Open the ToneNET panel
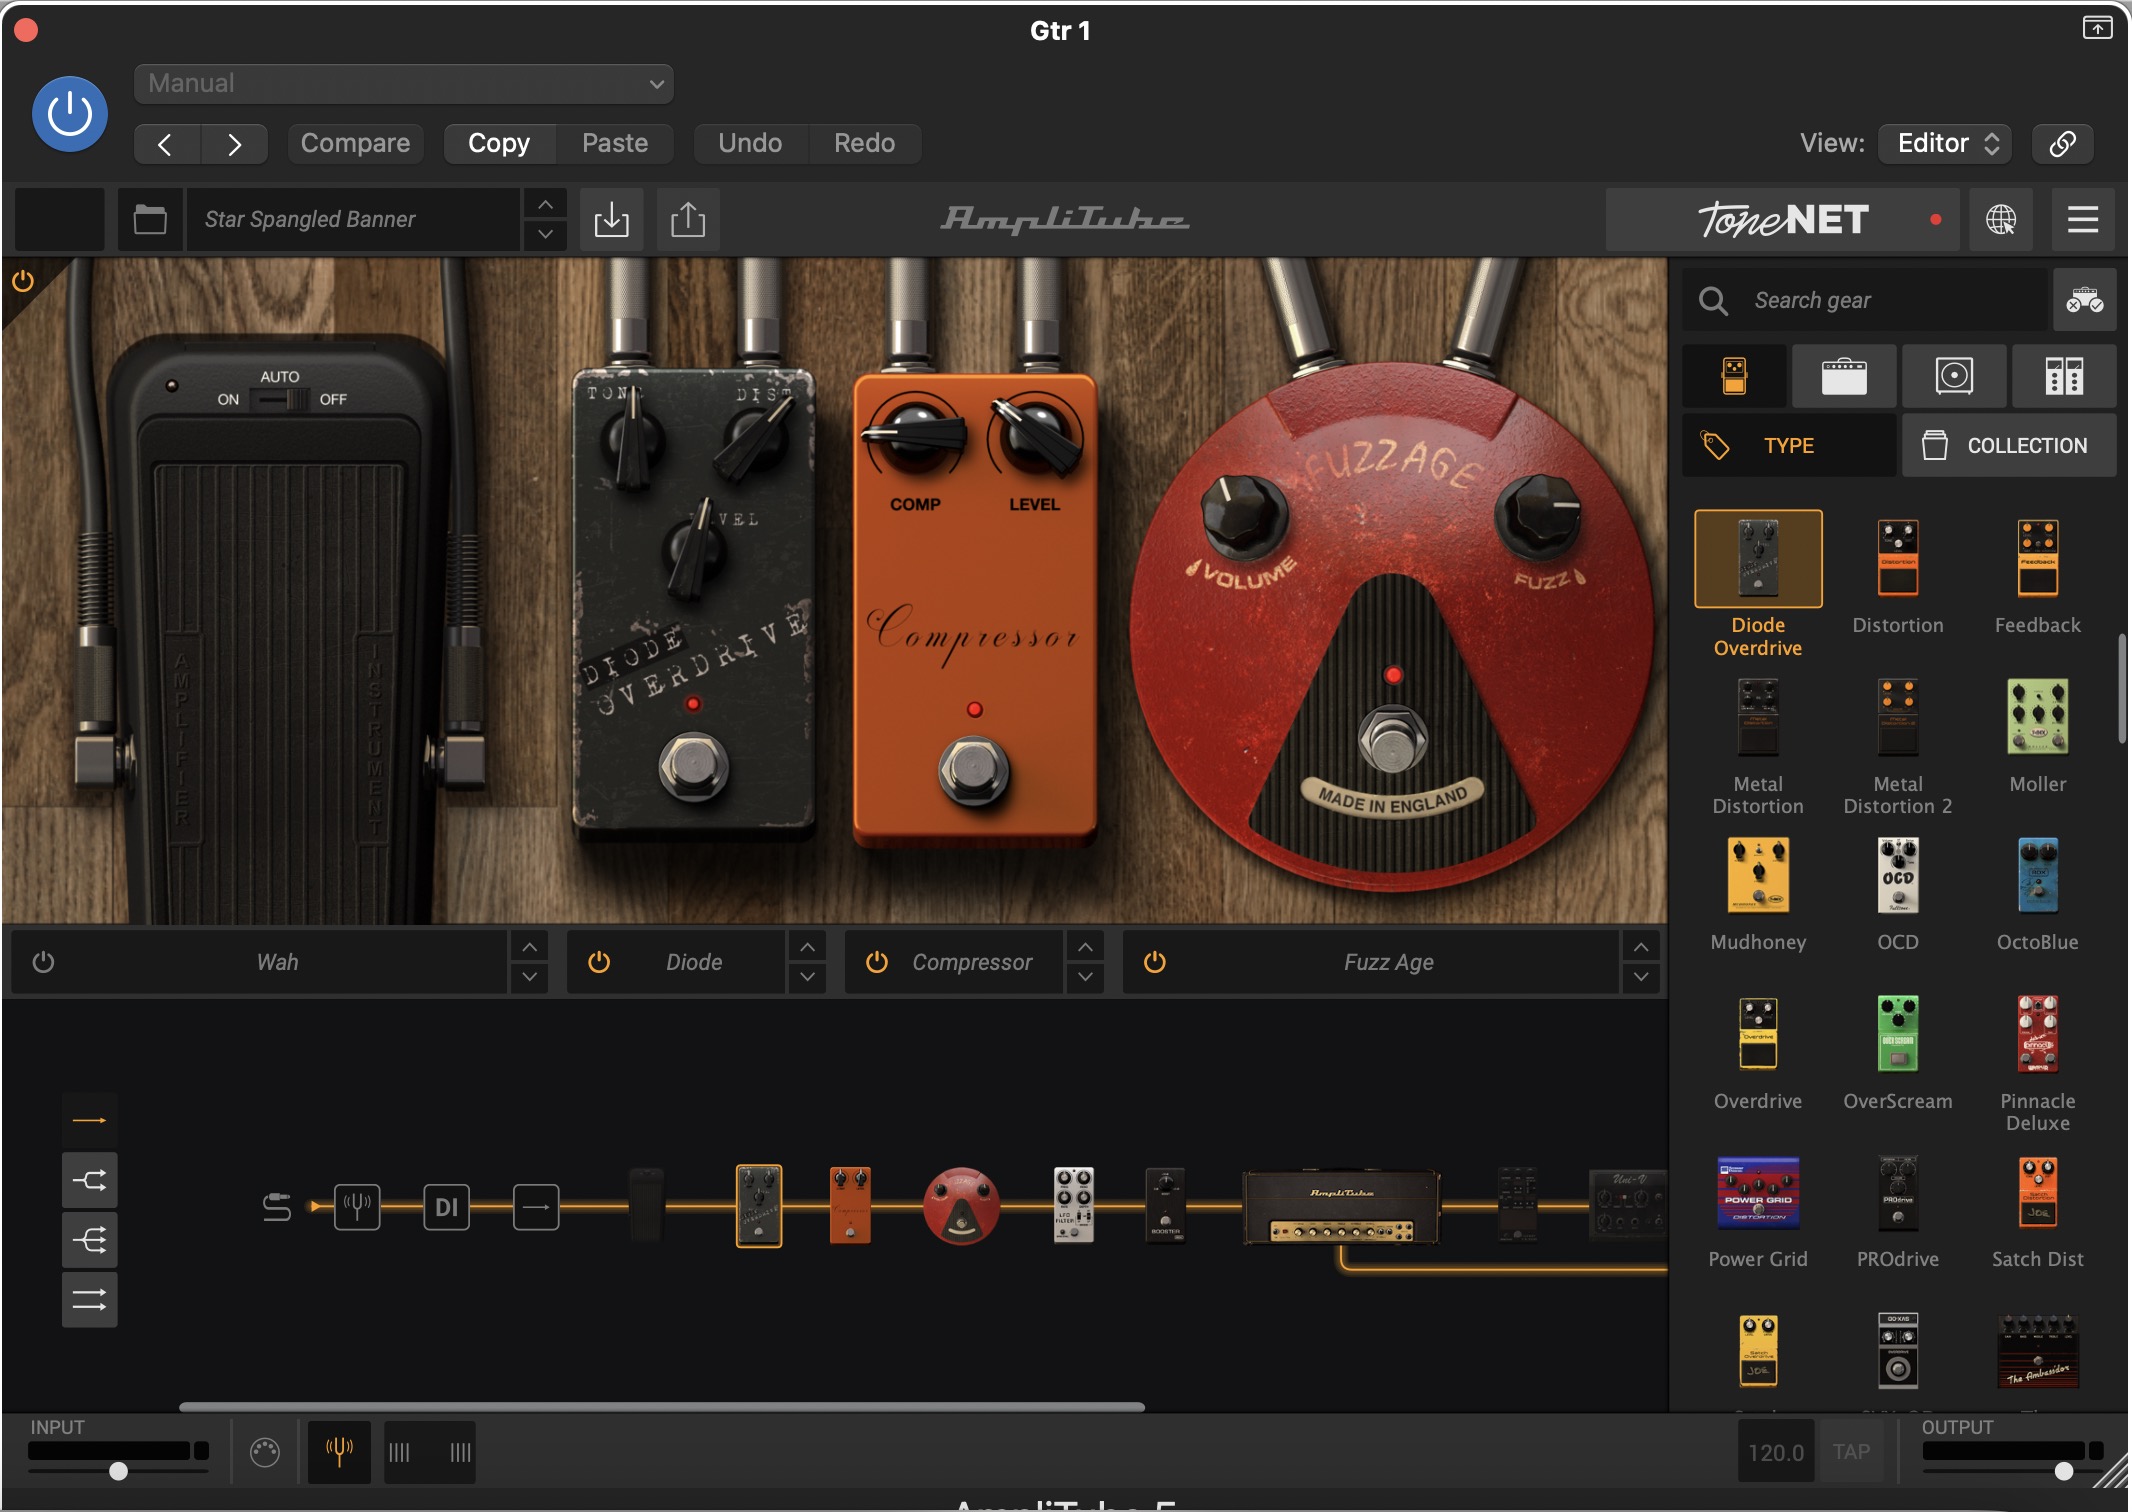This screenshot has height=1512, width=2132. click(1783, 219)
